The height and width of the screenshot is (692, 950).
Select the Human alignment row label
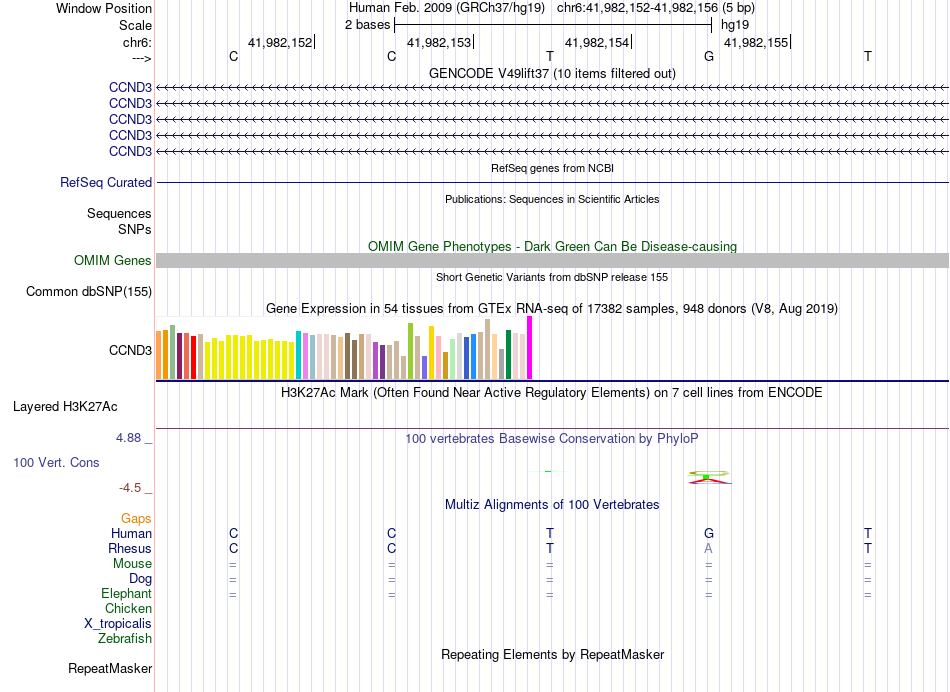coord(131,533)
